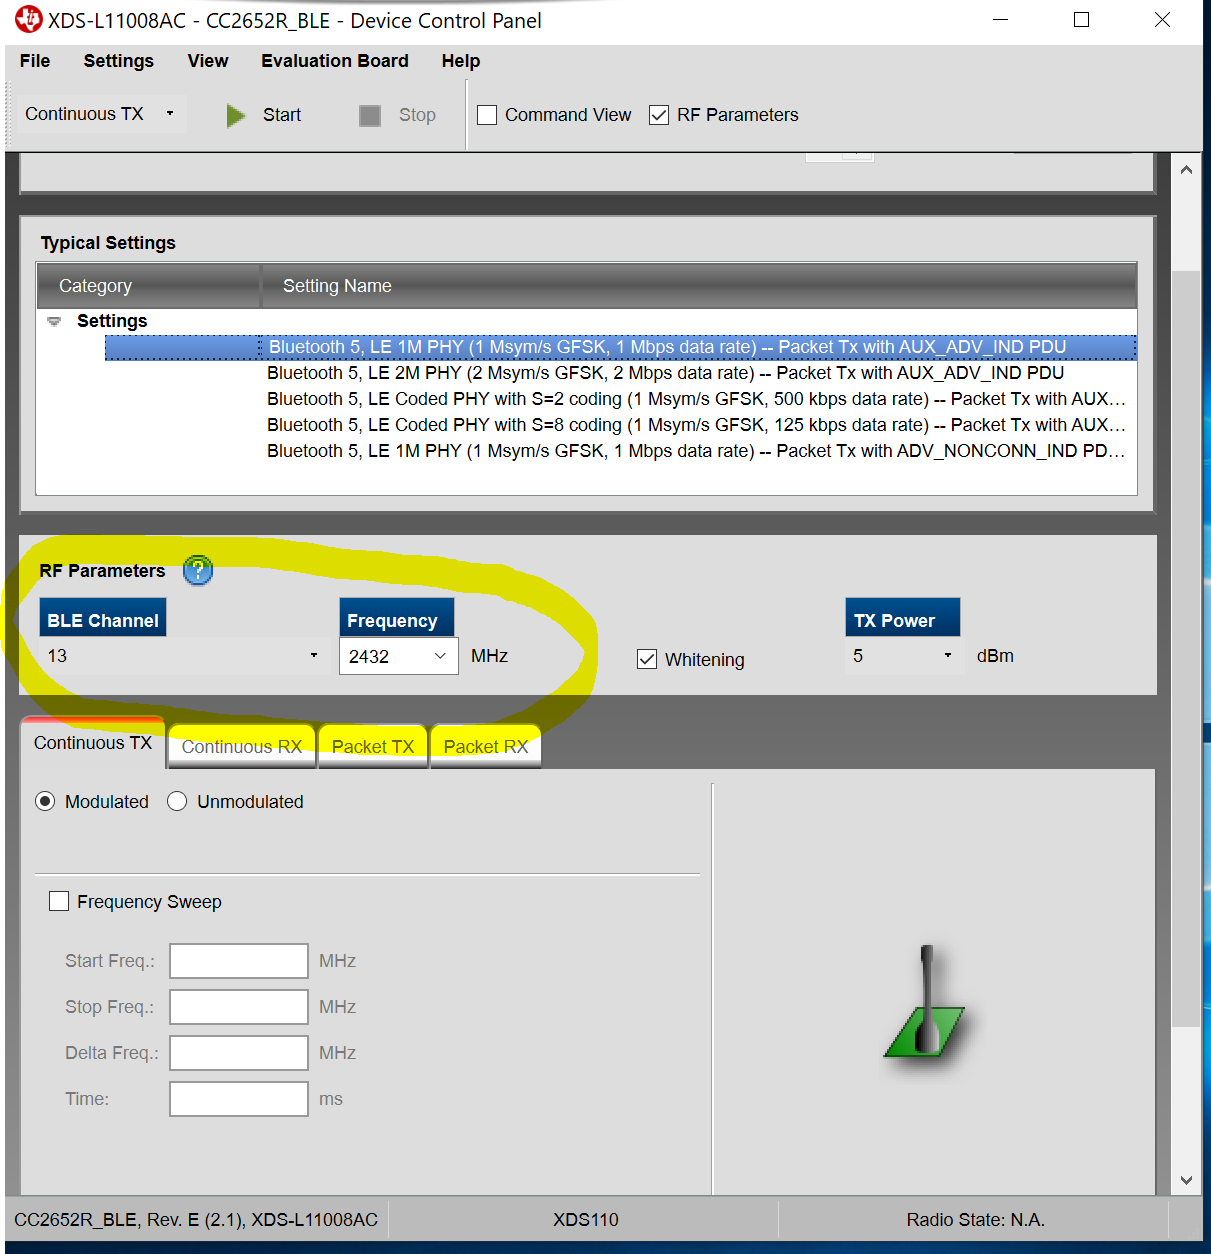This screenshot has height=1254, width=1211.
Task: Click the Setting Name column header
Action: [699, 286]
